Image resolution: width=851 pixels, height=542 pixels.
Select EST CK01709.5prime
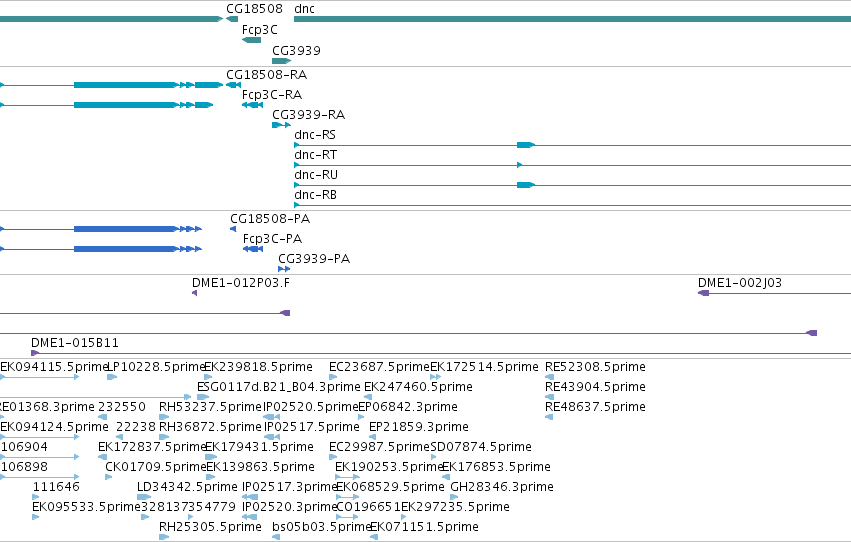tap(156, 467)
